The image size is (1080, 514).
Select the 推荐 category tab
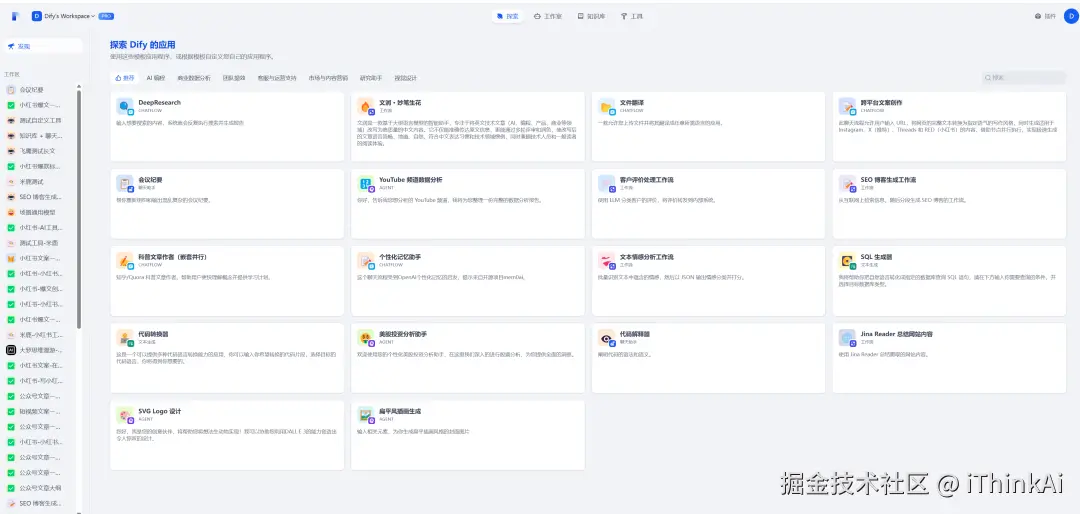[x=125, y=78]
